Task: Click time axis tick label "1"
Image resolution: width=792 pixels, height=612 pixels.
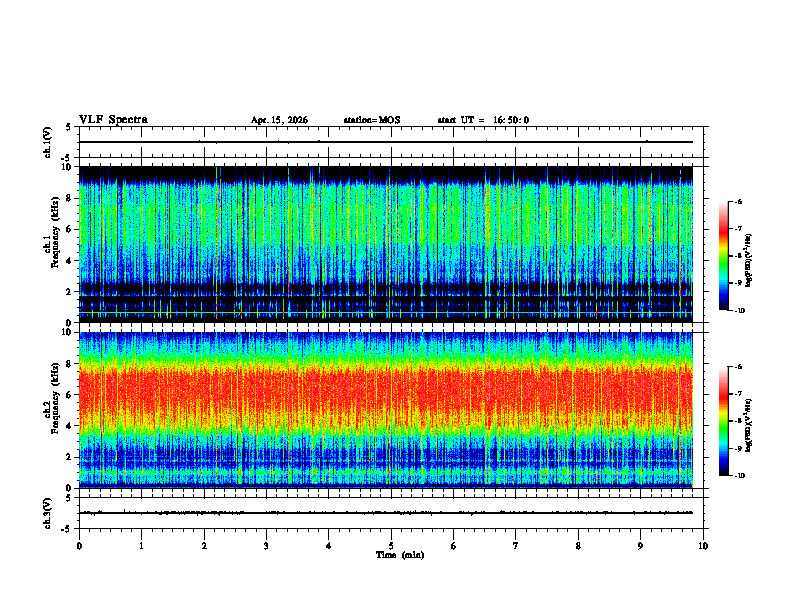Action: click(141, 546)
